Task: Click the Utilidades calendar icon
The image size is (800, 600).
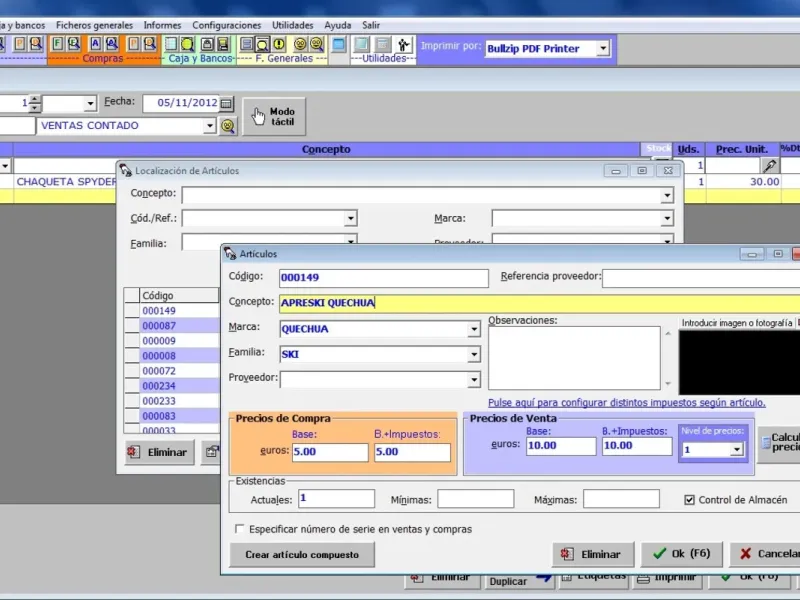Action: (383, 44)
